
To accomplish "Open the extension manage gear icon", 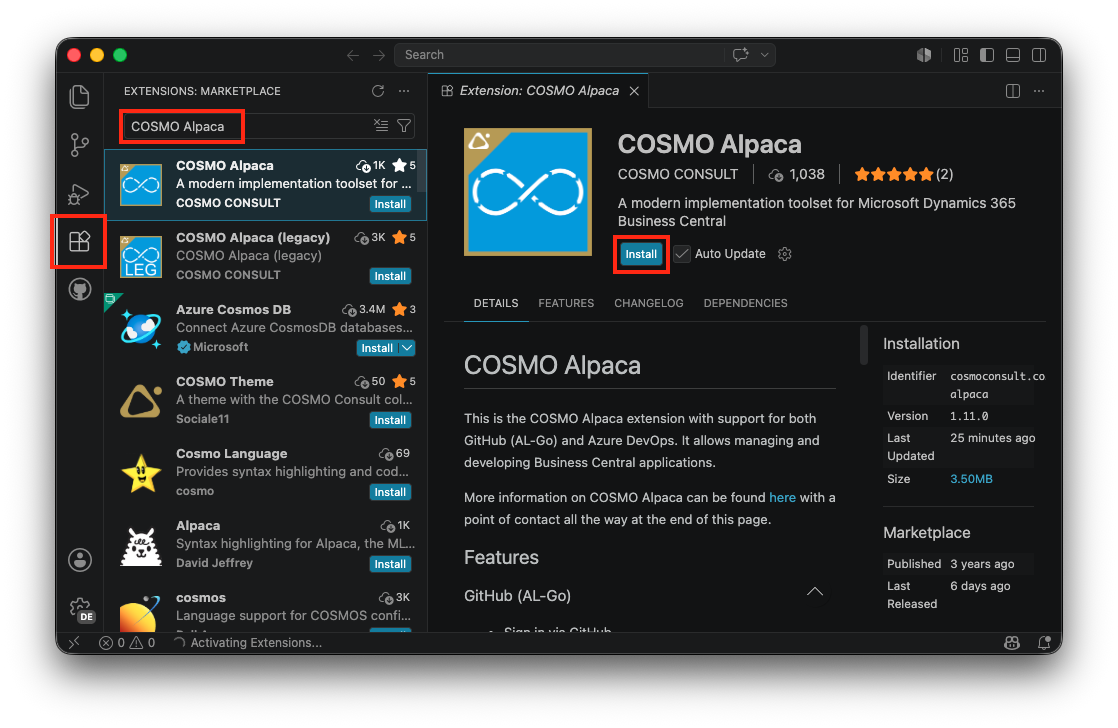I will (x=784, y=254).
